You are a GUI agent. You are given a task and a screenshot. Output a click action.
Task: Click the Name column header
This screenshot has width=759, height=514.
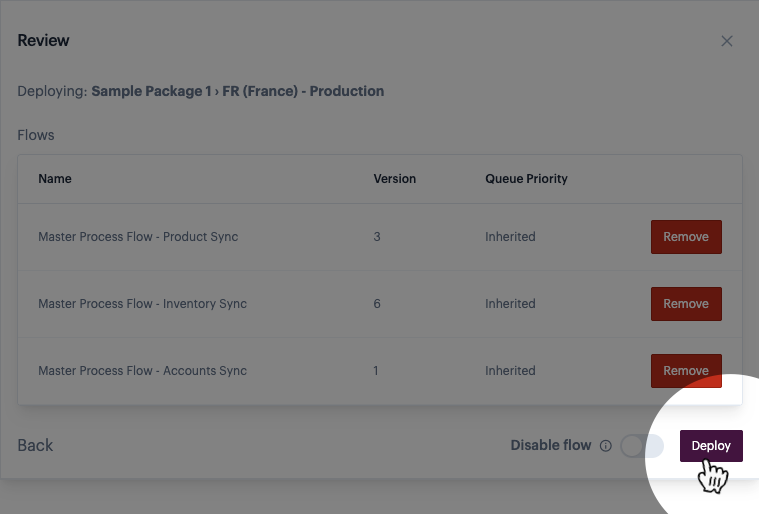coord(55,179)
